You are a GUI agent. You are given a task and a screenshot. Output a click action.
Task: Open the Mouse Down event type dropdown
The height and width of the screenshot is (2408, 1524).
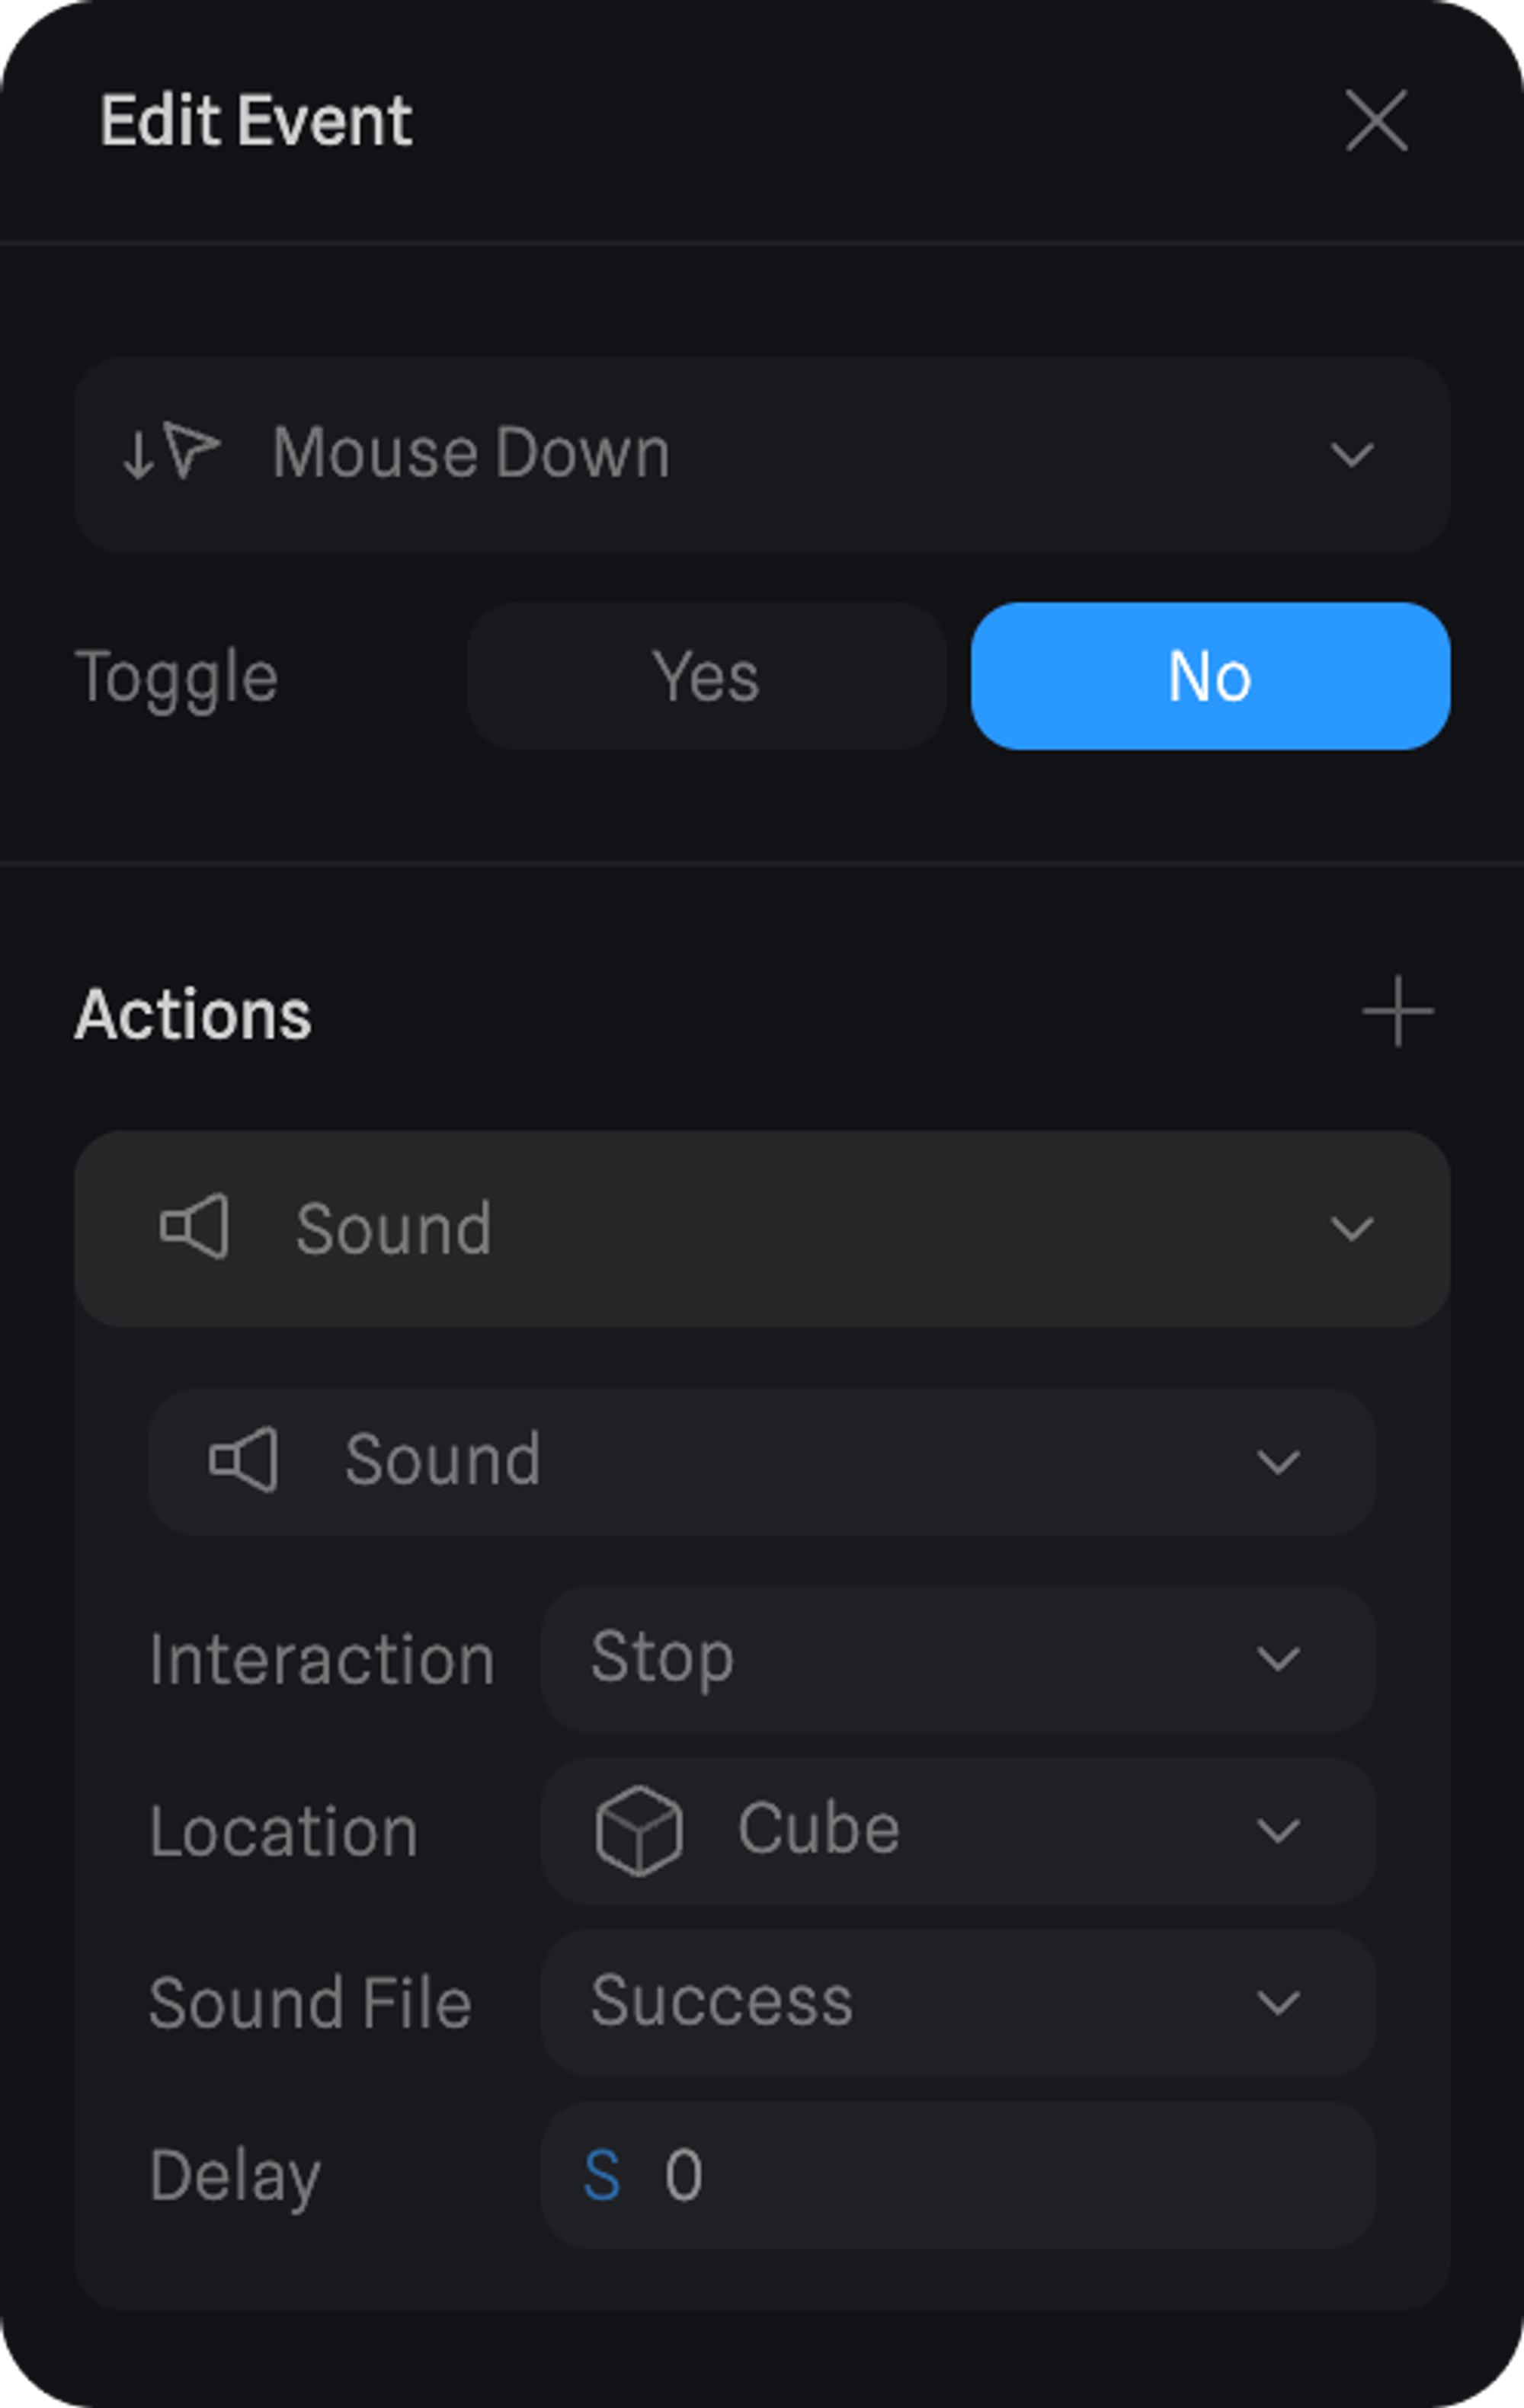tap(760, 454)
